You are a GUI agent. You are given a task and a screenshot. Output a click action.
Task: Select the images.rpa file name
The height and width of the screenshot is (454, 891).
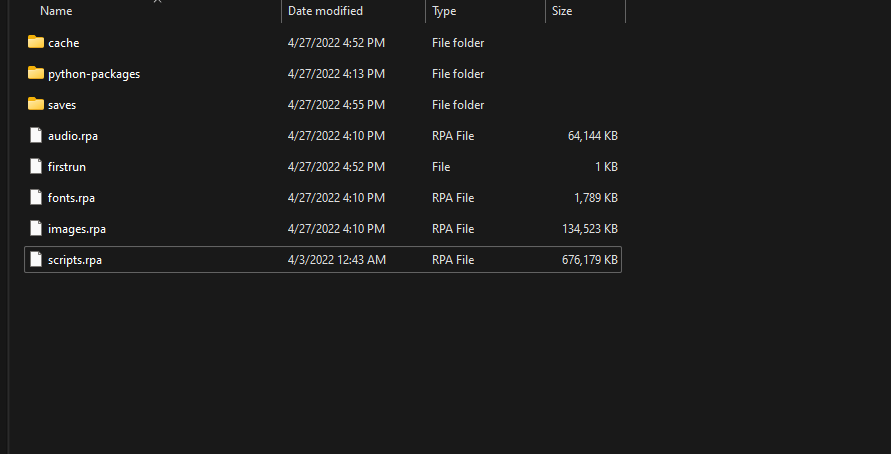point(77,229)
